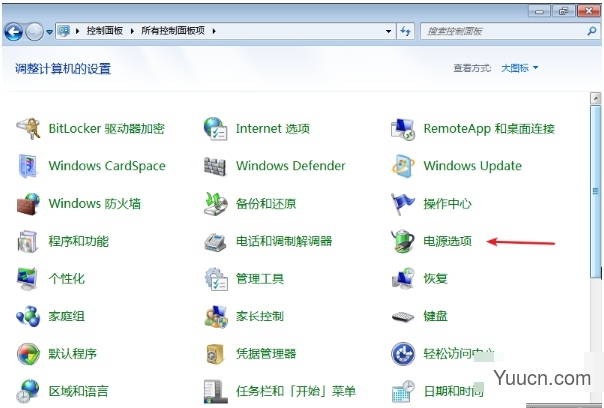Refresh the control panel view
This screenshot has height=408, width=604.
pos(405,31)
